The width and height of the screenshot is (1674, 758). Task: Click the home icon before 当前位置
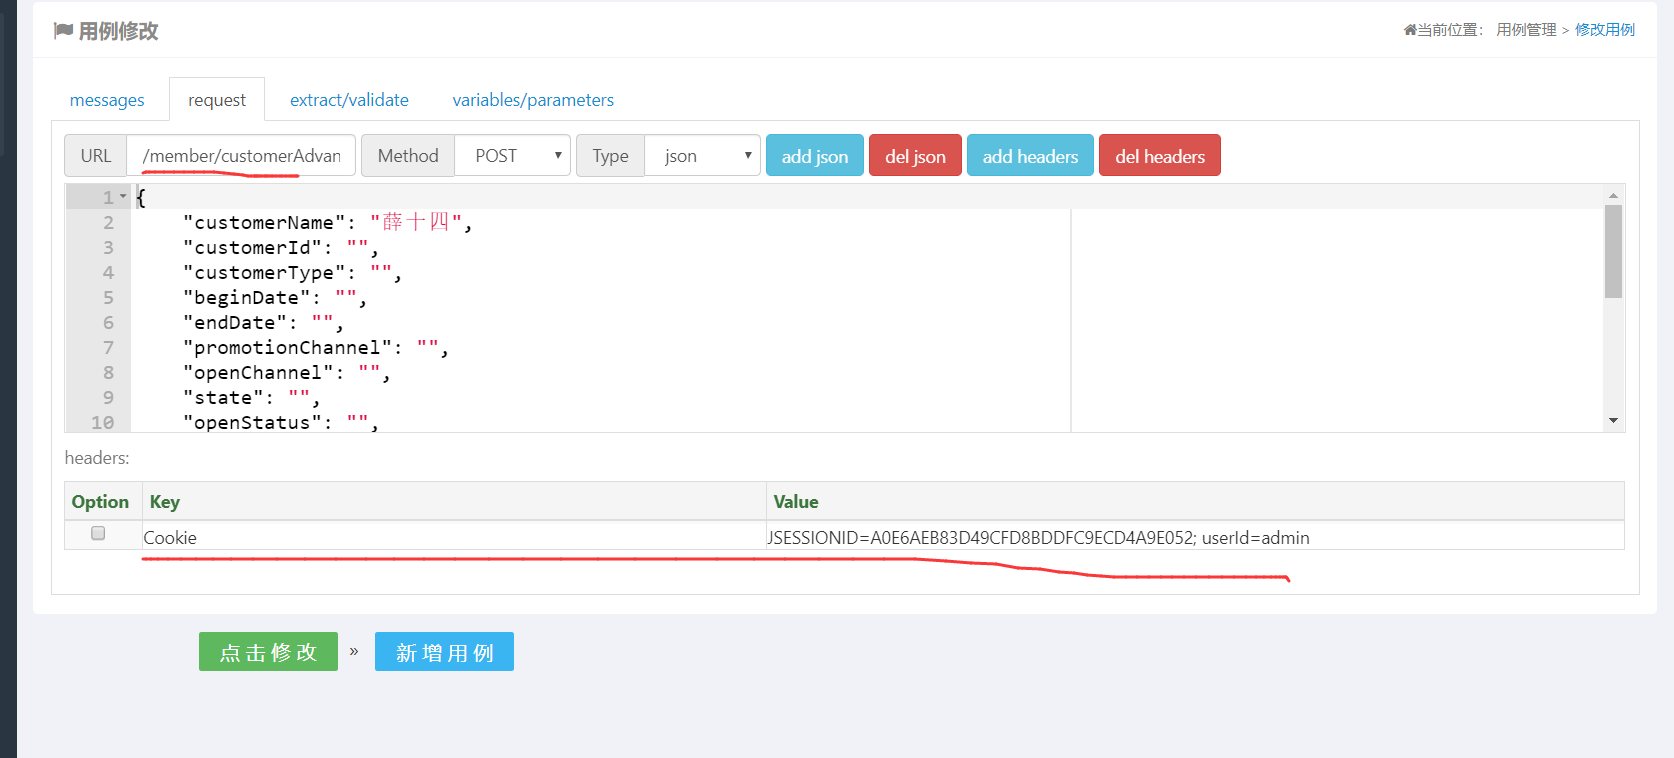pyautogui.click(x=1410, y=30)
